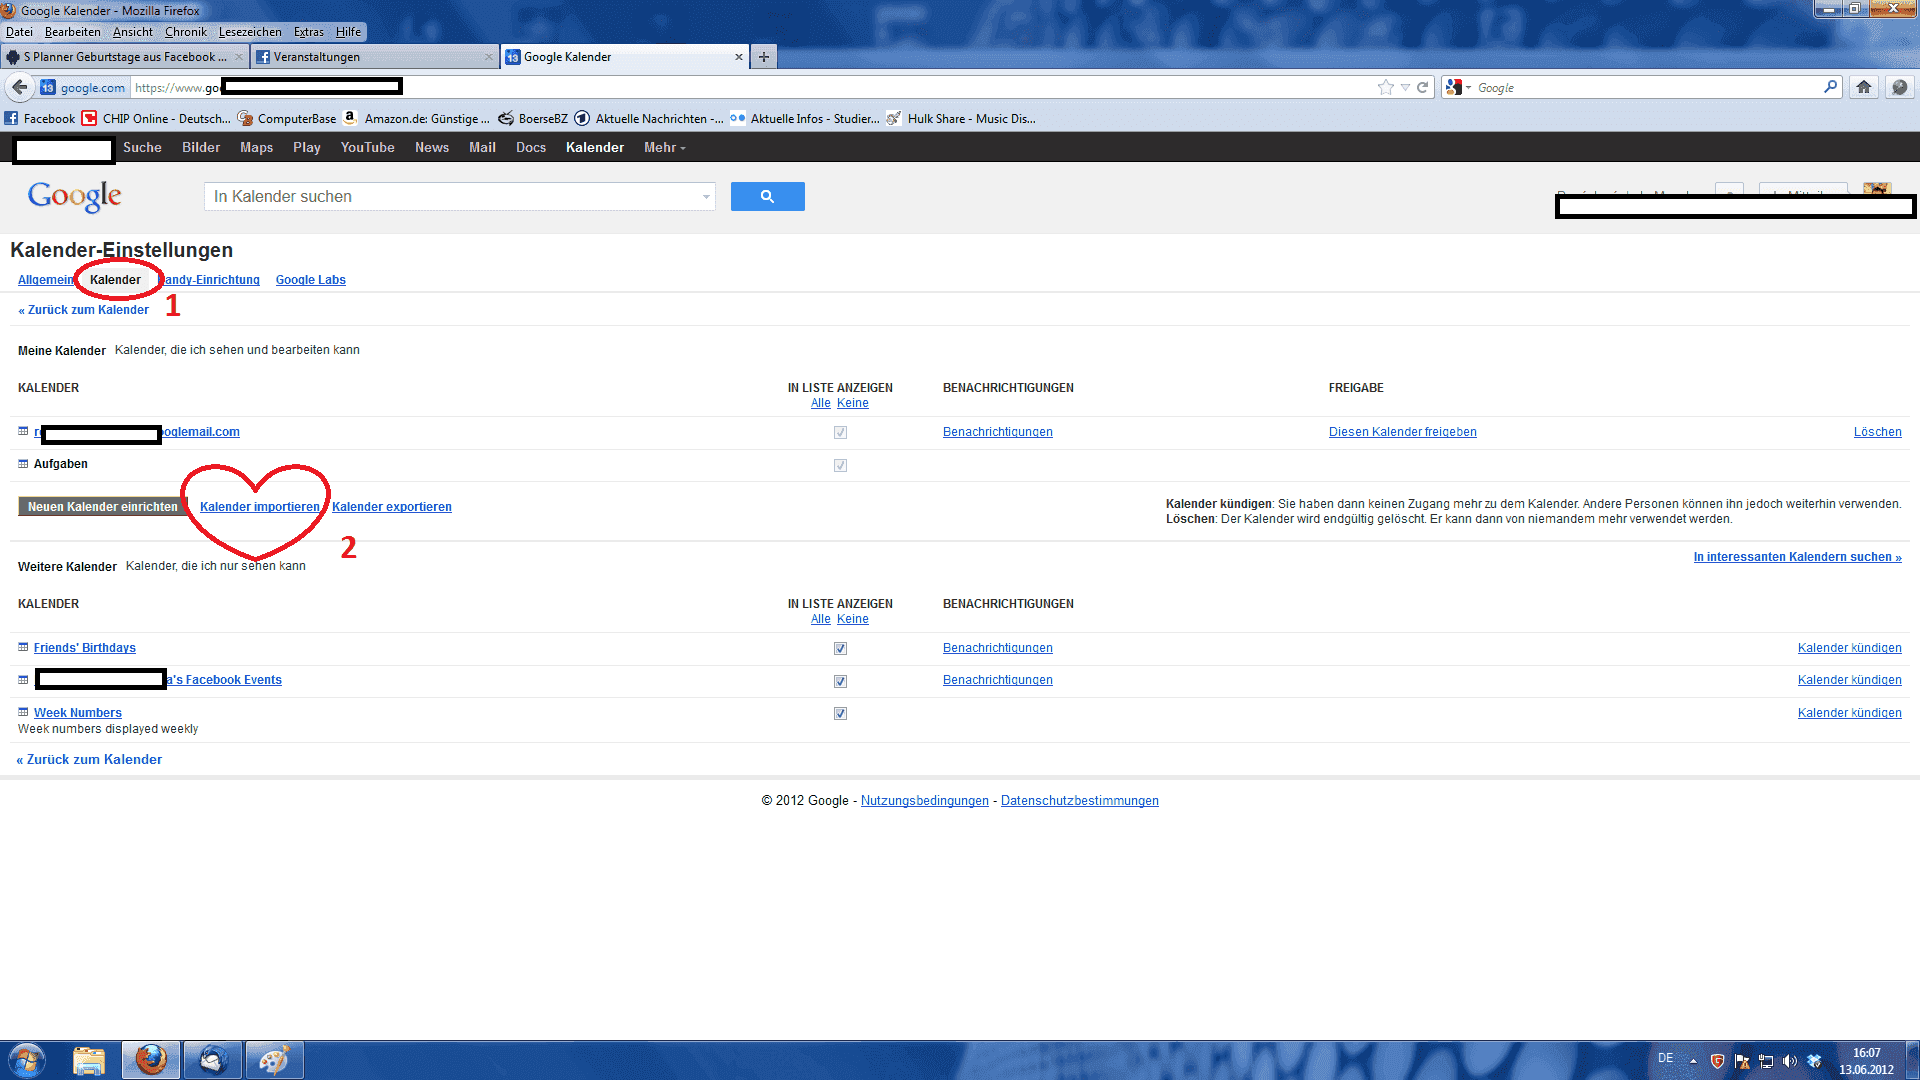Screen dimensions: 1920x1080
Task: Reload the page with the refresh icon
Action: pos(1422,87)
